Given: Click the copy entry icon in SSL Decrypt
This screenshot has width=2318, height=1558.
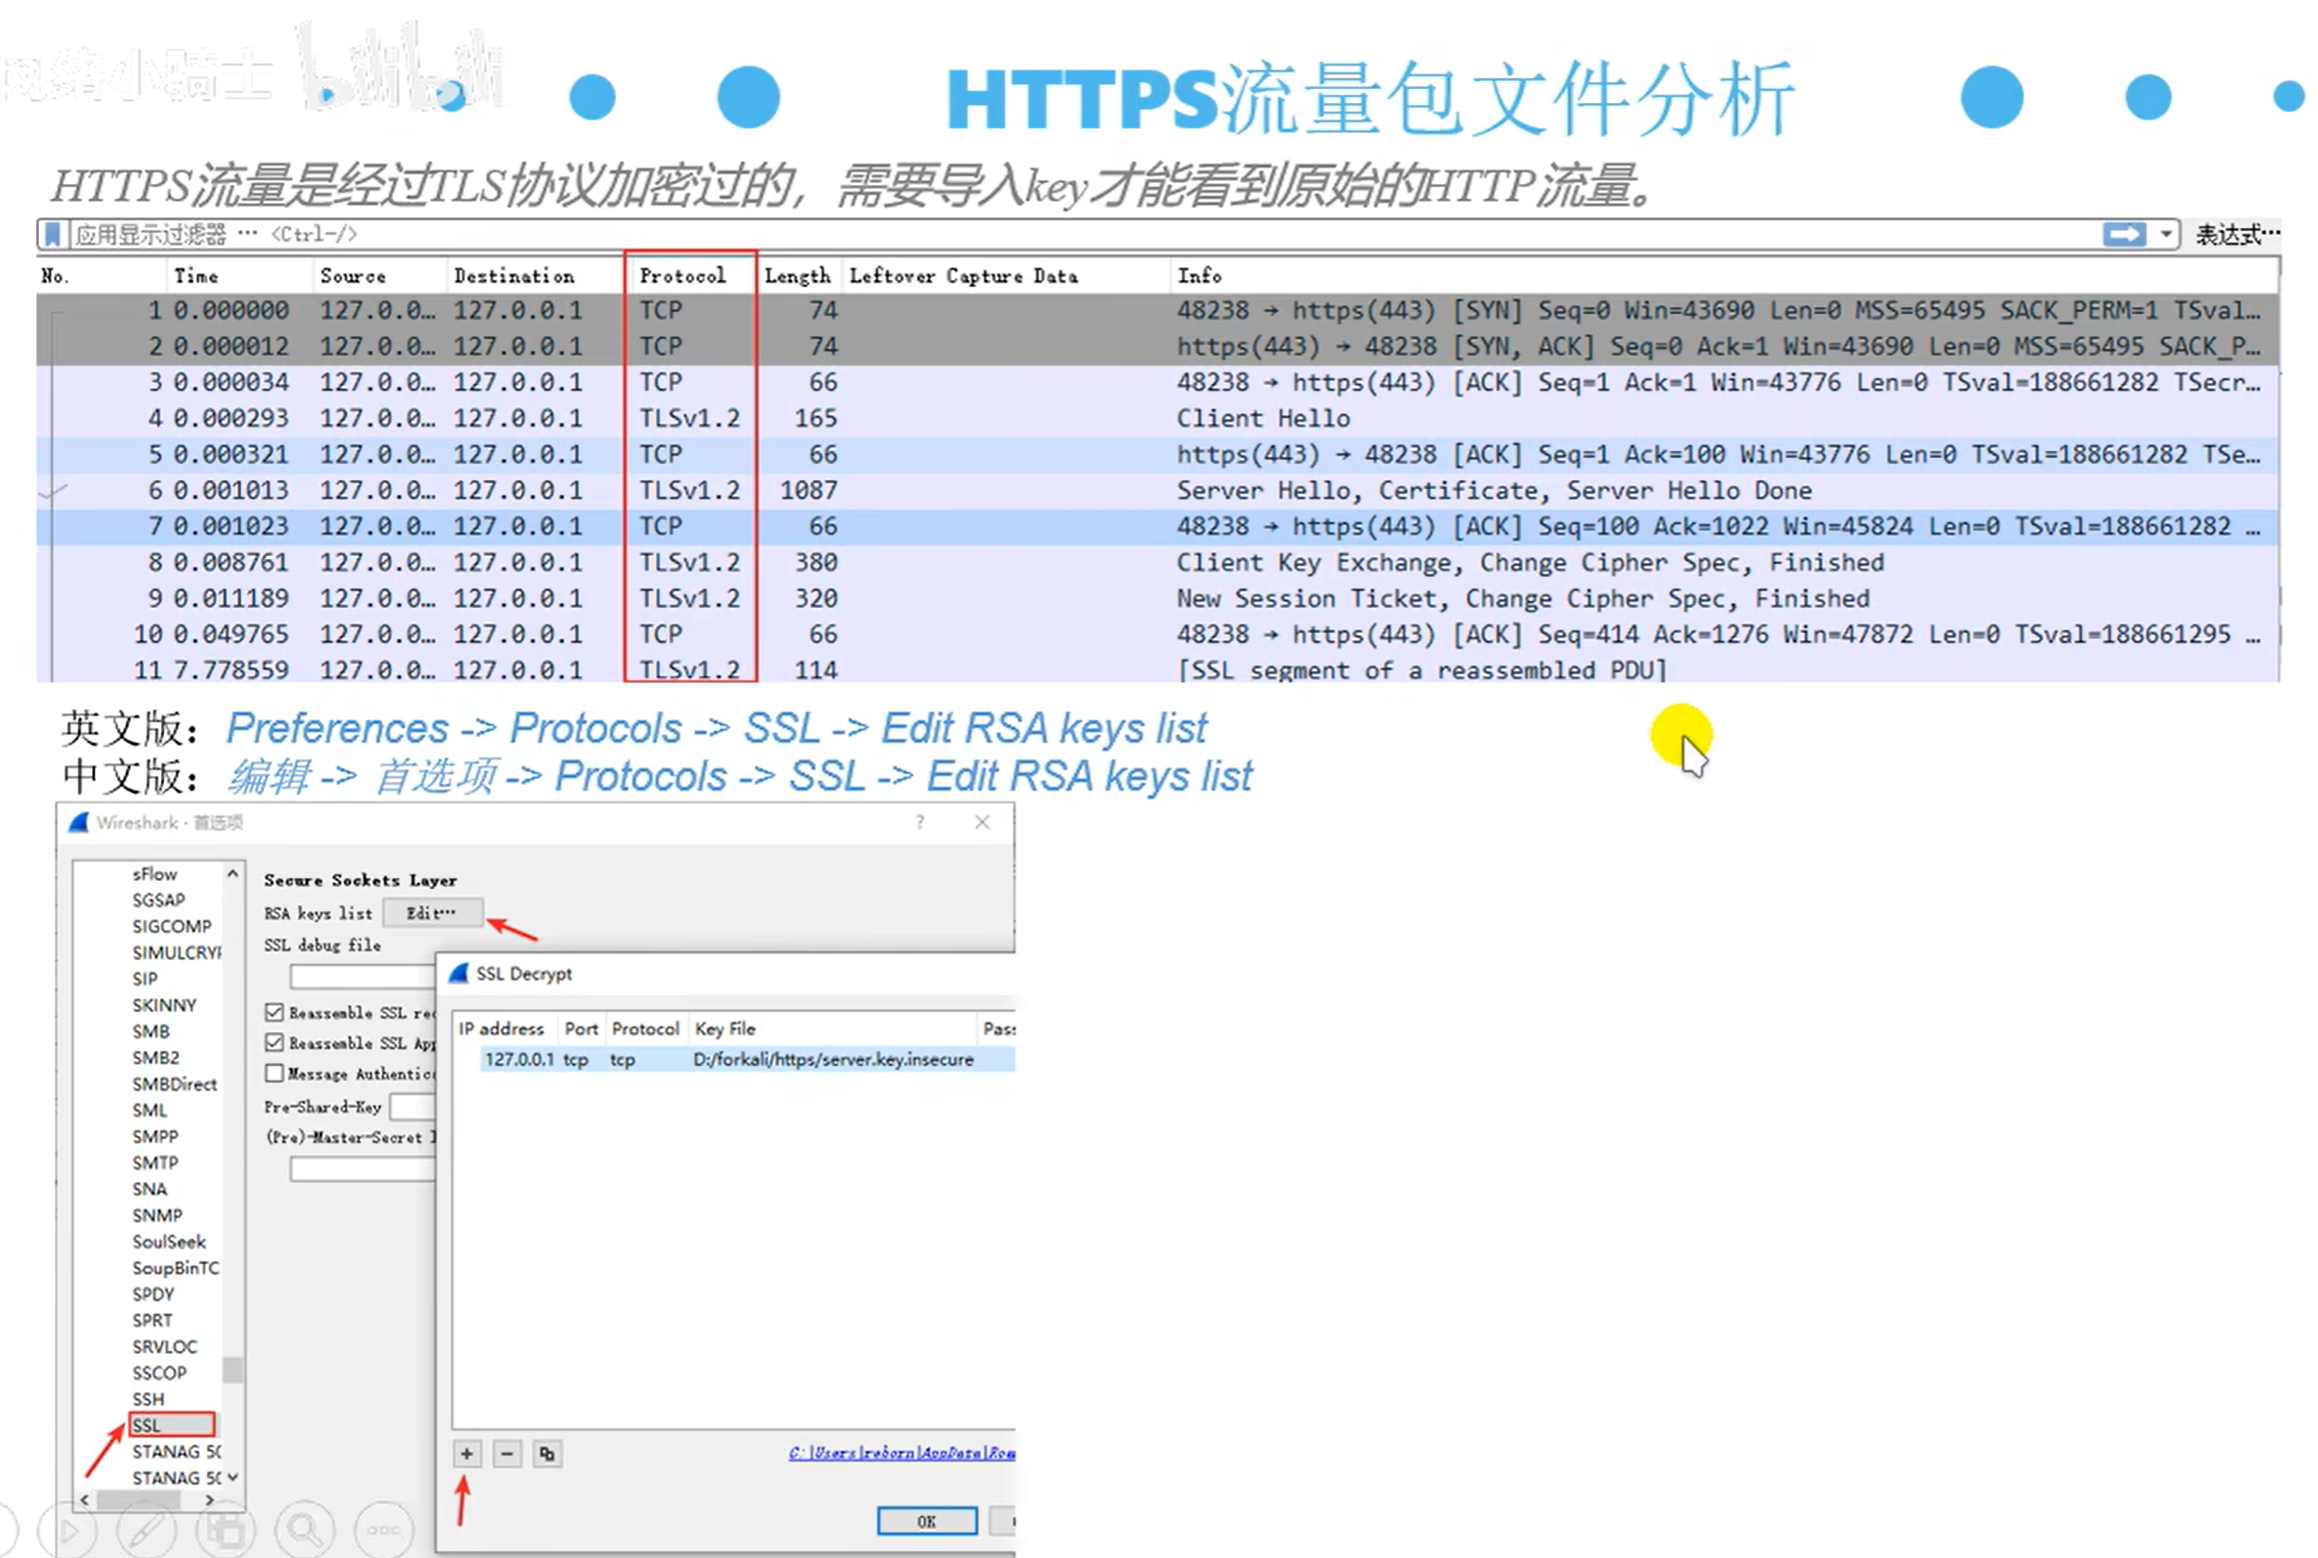Looking at the screenshot, I should 546,1453.
